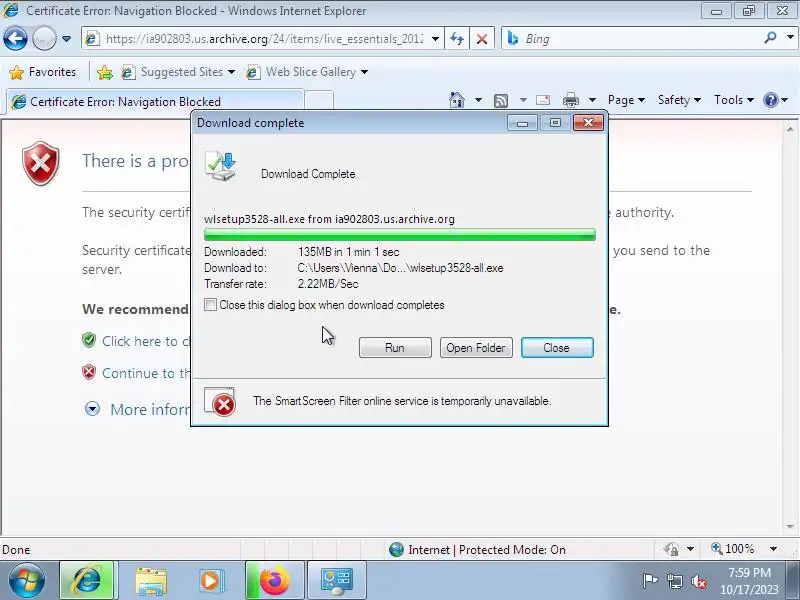Click the 'wlsetup3528-all.exe from ia902803.us.archive.org' text
This screenshot has height=600, width=800.
click(x=329, y=219)
